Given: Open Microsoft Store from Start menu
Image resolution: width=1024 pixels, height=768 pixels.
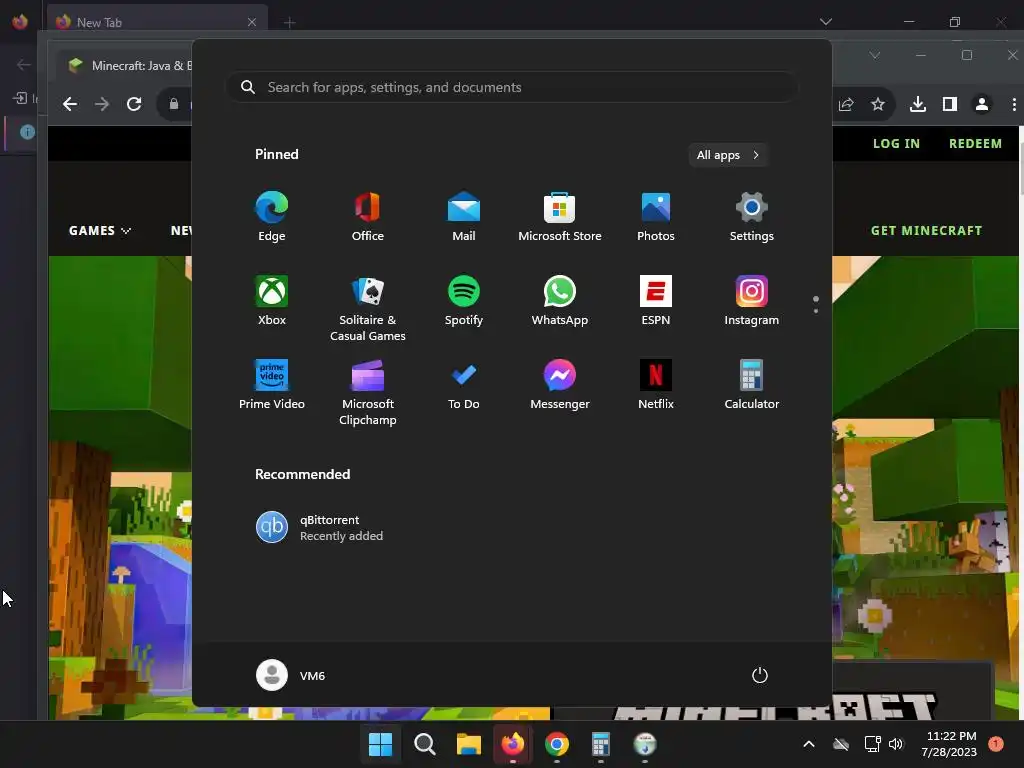Looking at the screenshot, I should point(560,216).
